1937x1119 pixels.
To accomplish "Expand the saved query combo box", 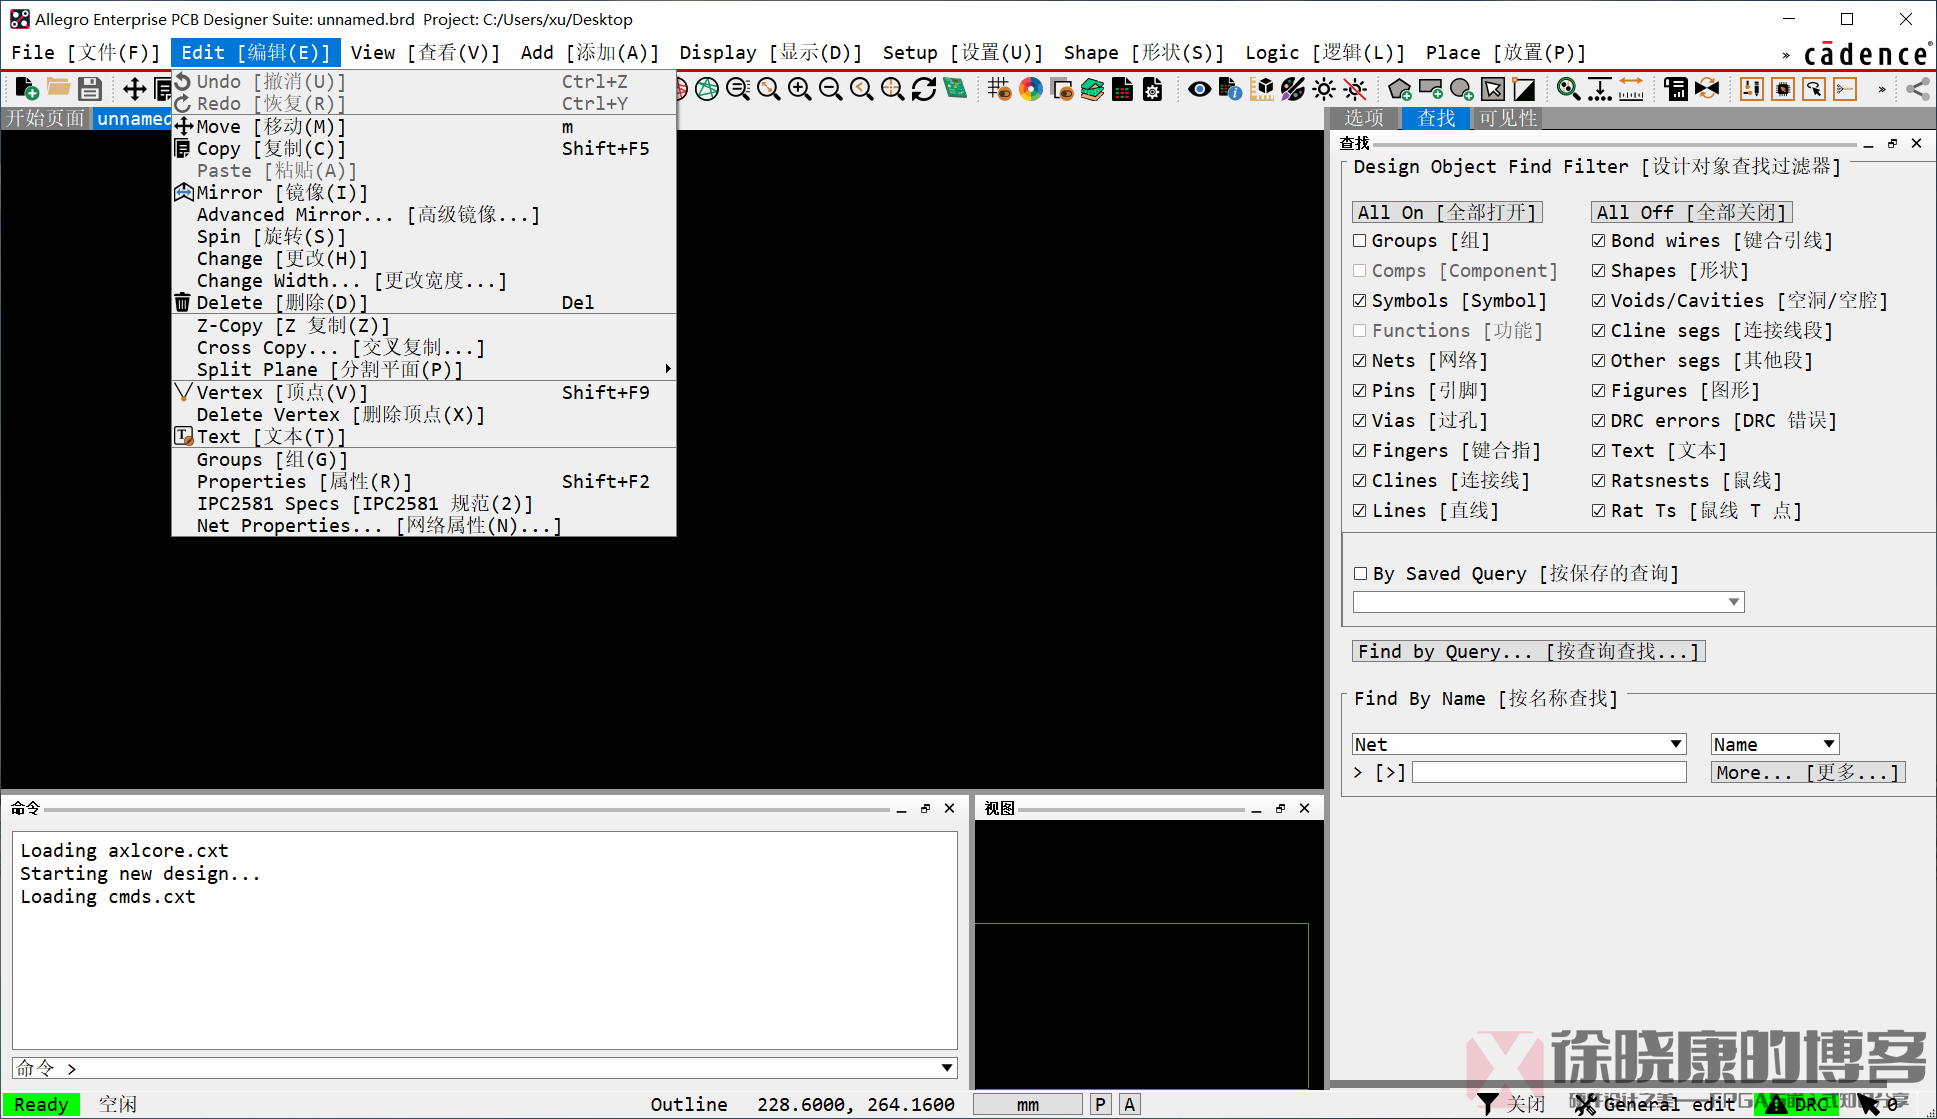I will point(1734,602).
